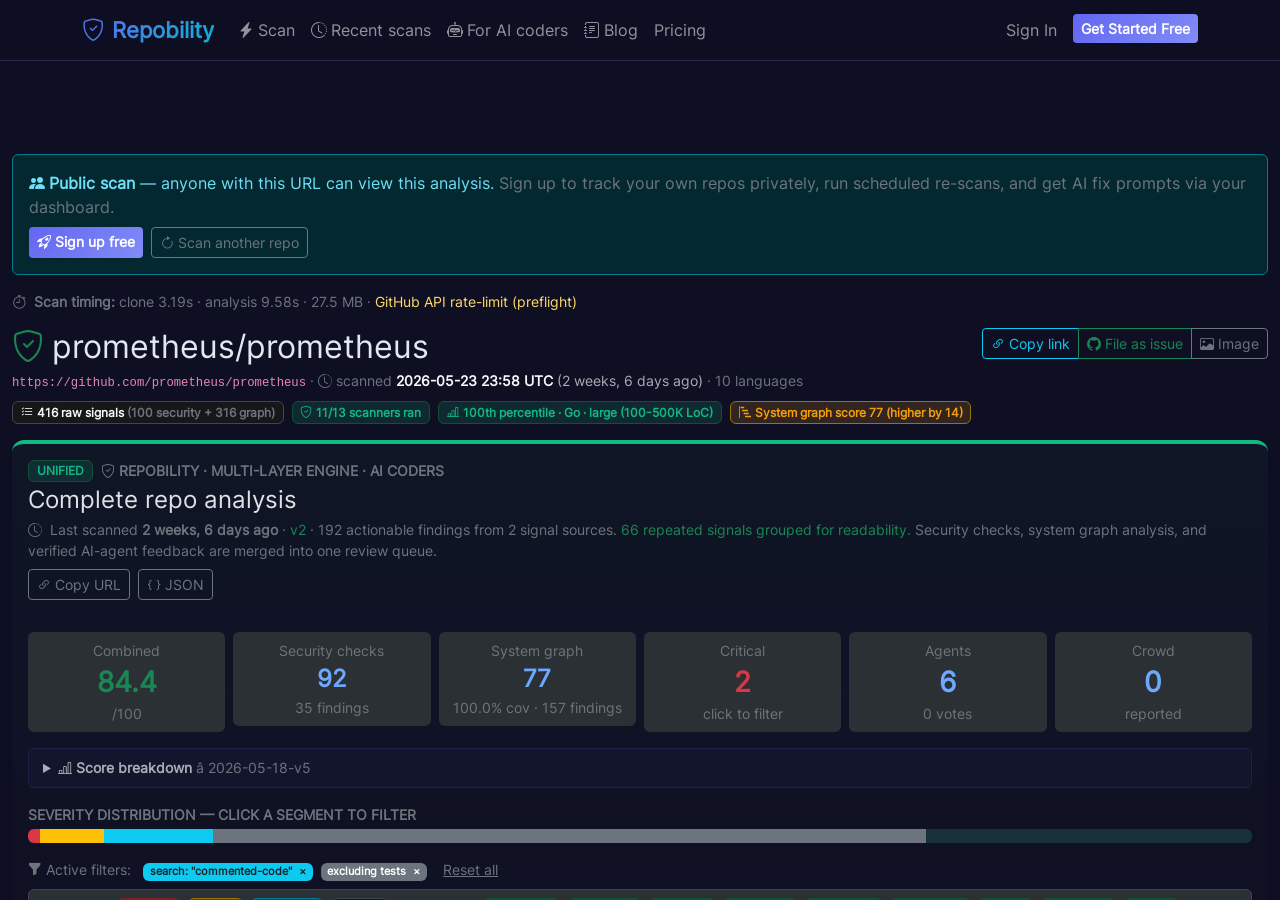Open the Scan nav item
The image size is (1280, 900).
(267, 30)
